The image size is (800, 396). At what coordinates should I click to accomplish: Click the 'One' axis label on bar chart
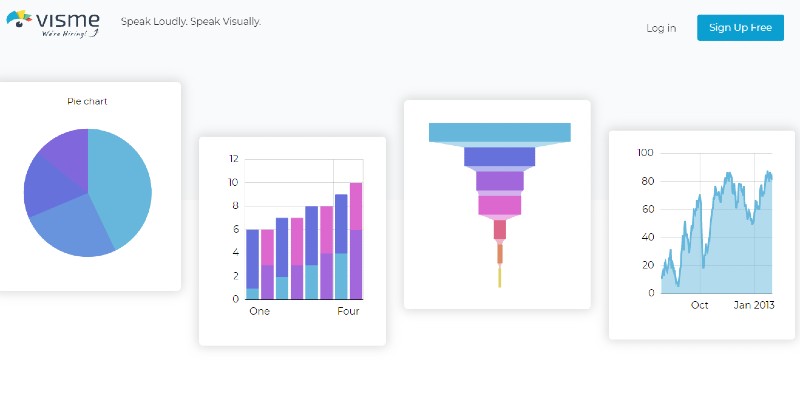[x=259, y=311]
